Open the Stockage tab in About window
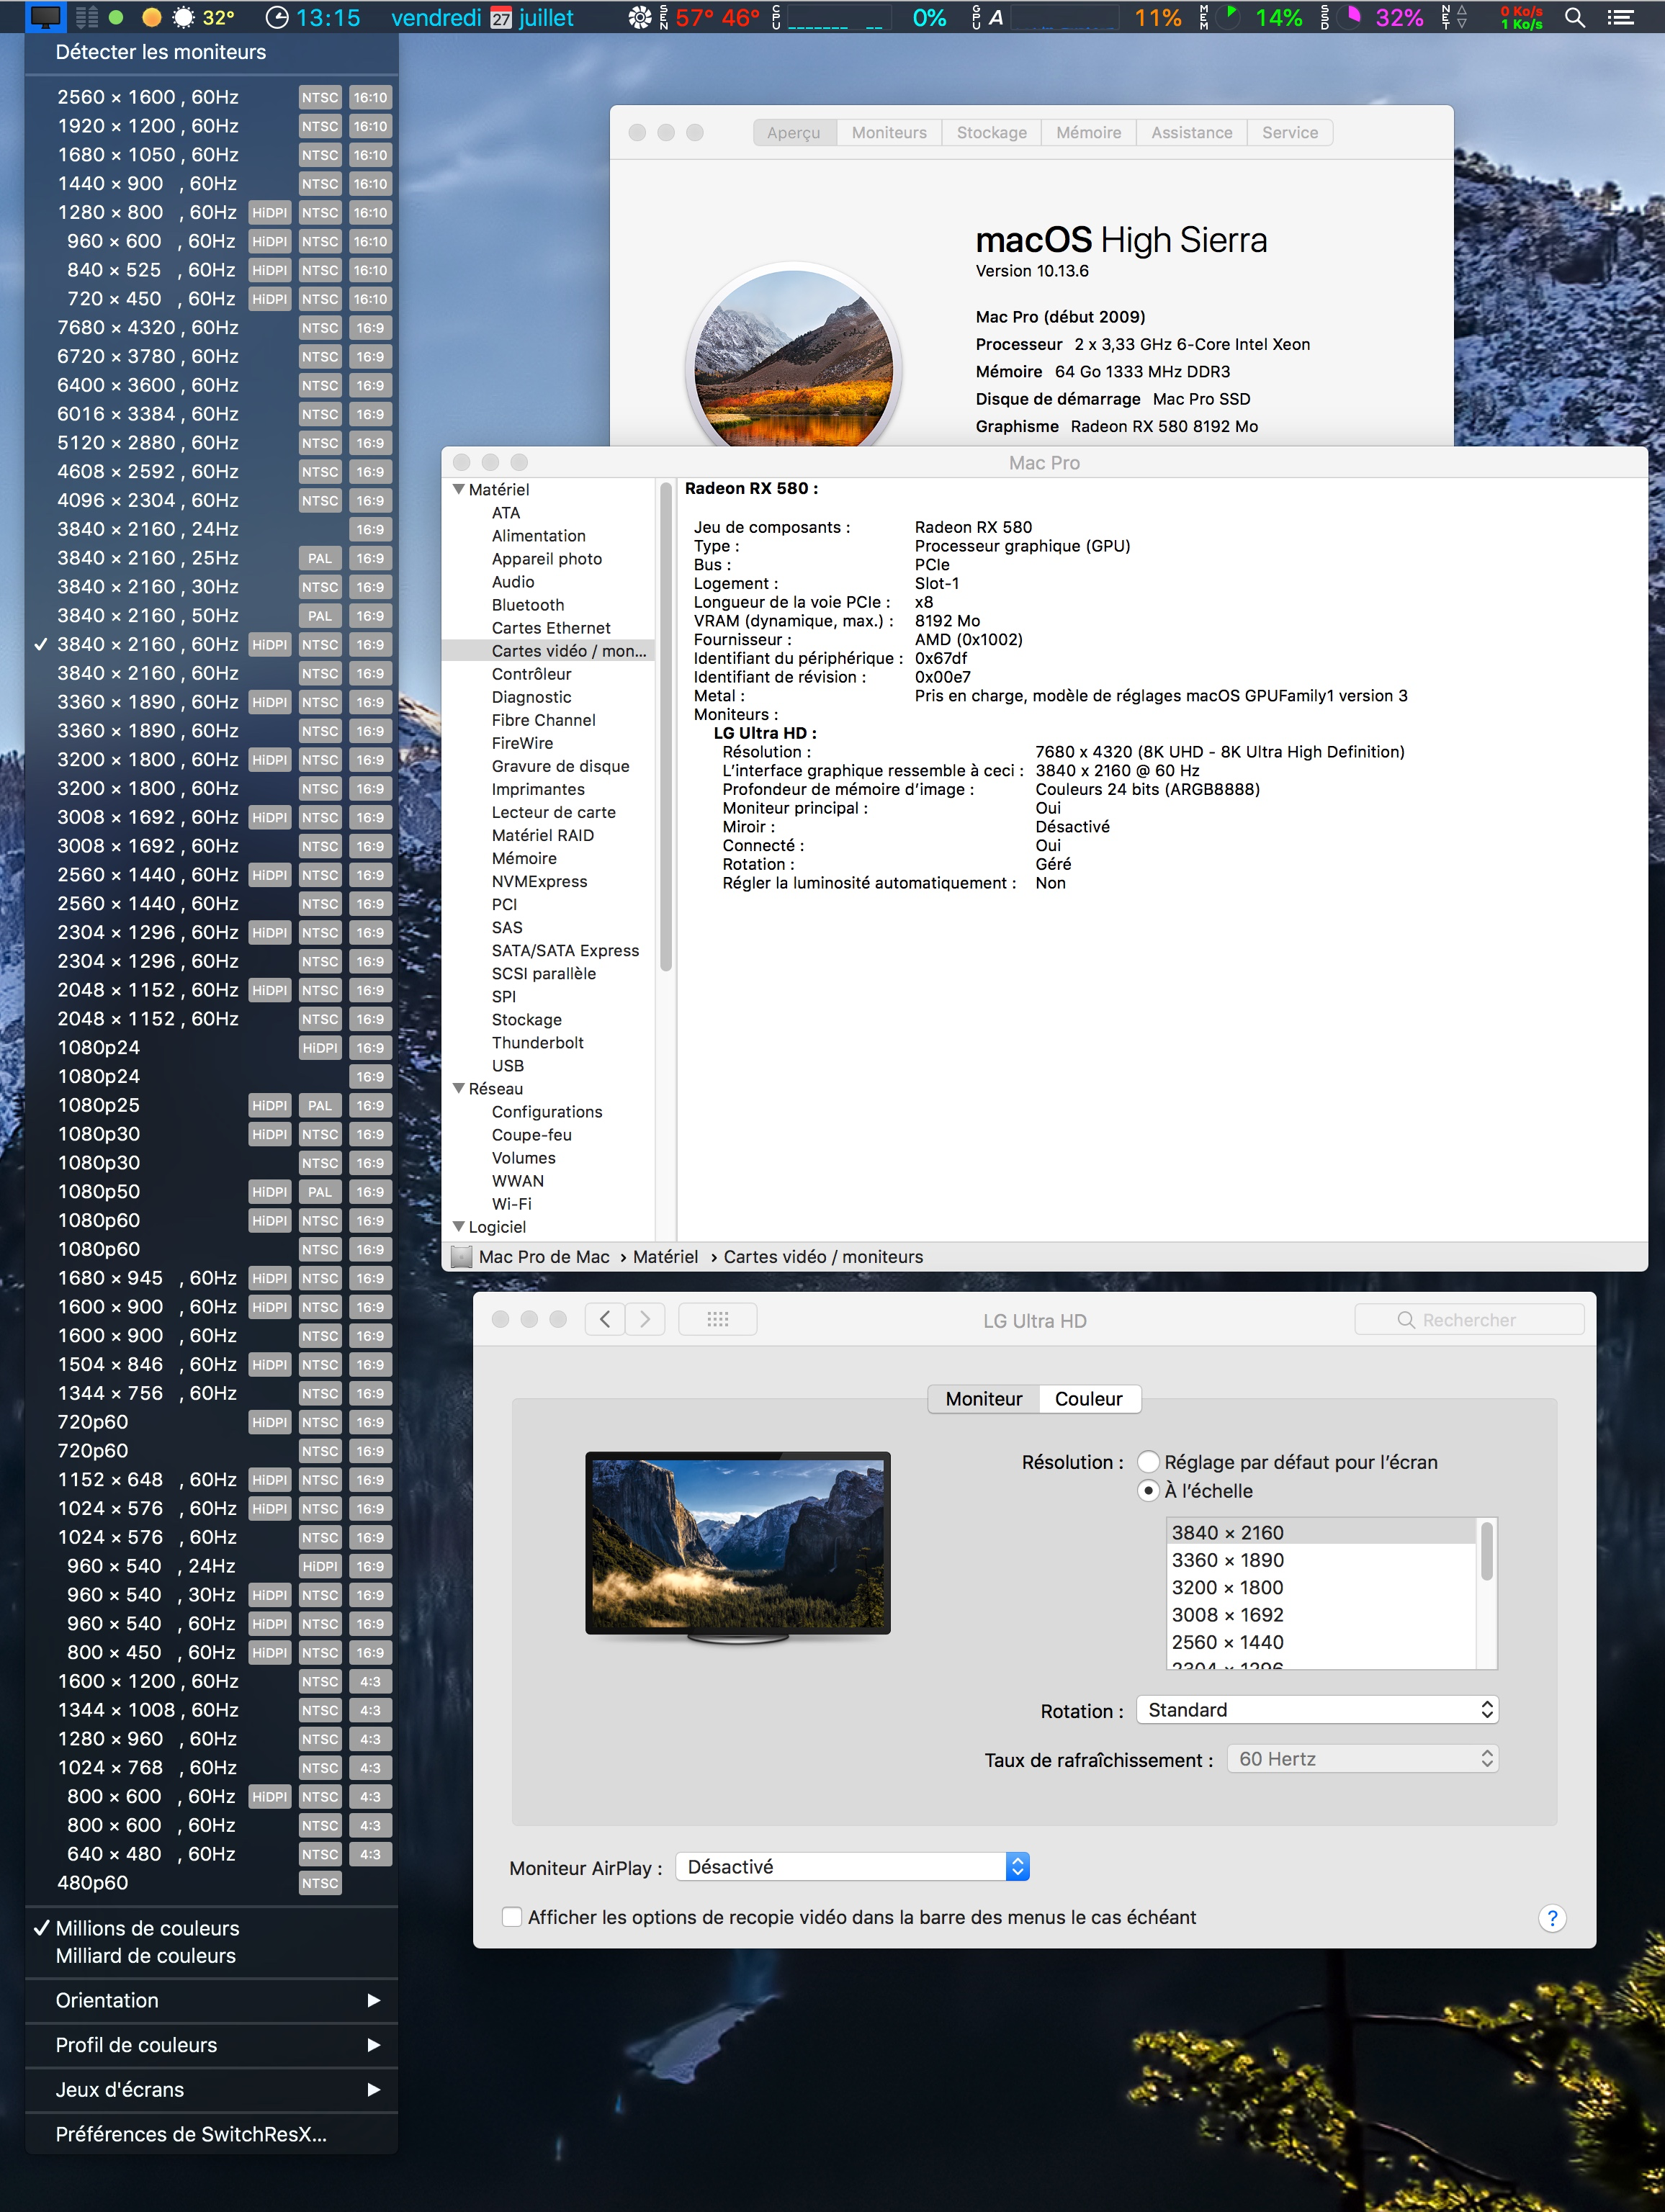The width and height of the screenshot is (1665, 2212). click(x=991, y=133)
